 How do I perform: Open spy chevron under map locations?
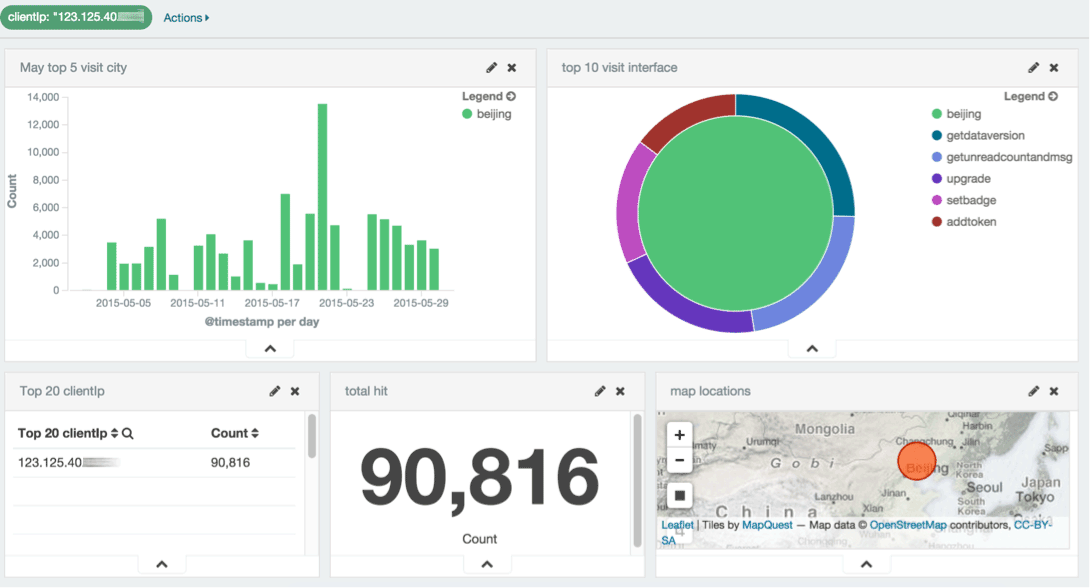point(866,564)
